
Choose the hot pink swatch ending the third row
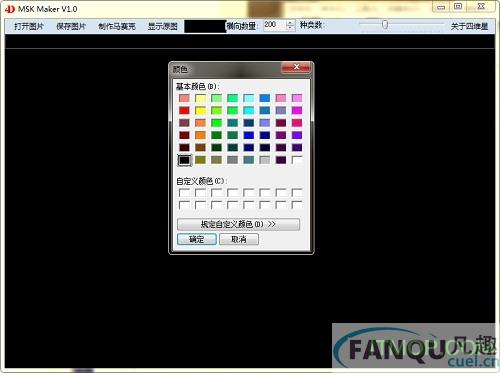(x=297, y=123)
